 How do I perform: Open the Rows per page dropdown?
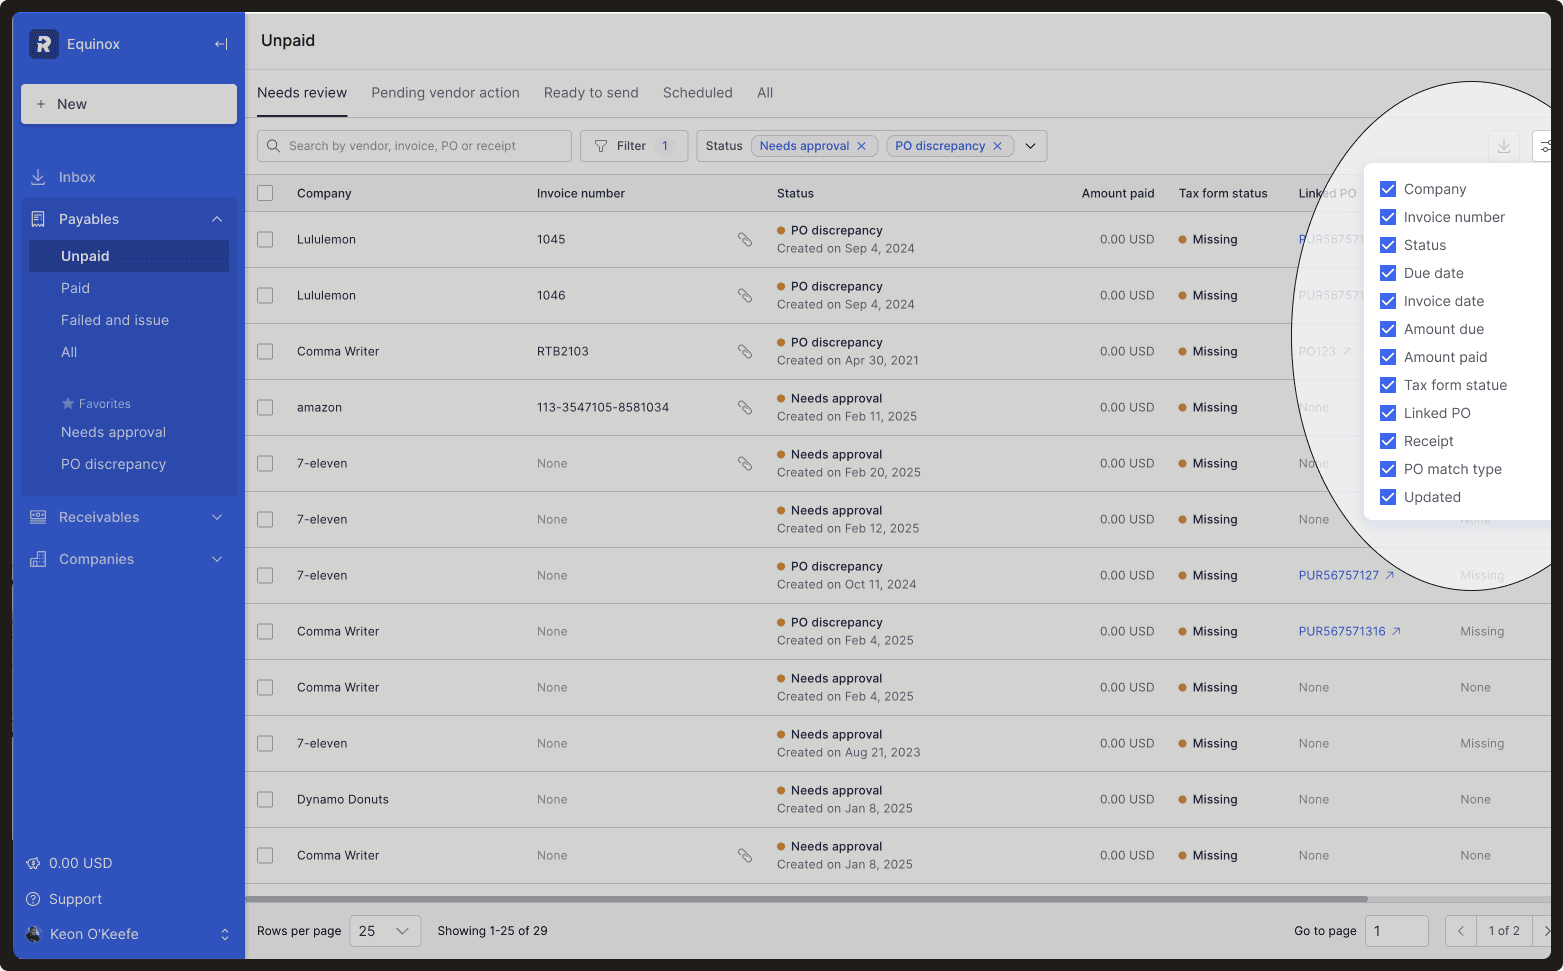[x=384, y=931]
